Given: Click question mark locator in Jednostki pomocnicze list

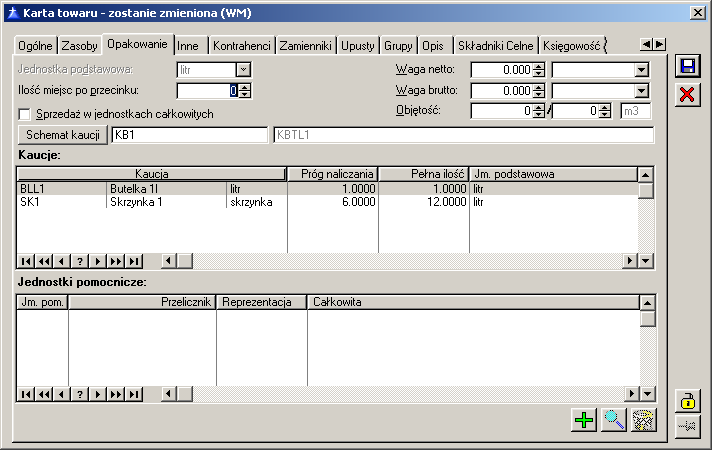Looking at the screenshot, I should click(80, 394).
